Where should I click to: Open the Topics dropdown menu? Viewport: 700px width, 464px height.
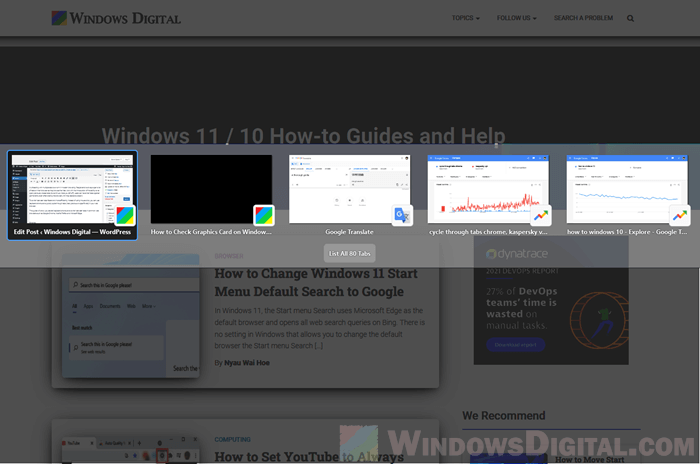[x=465, y=18]
